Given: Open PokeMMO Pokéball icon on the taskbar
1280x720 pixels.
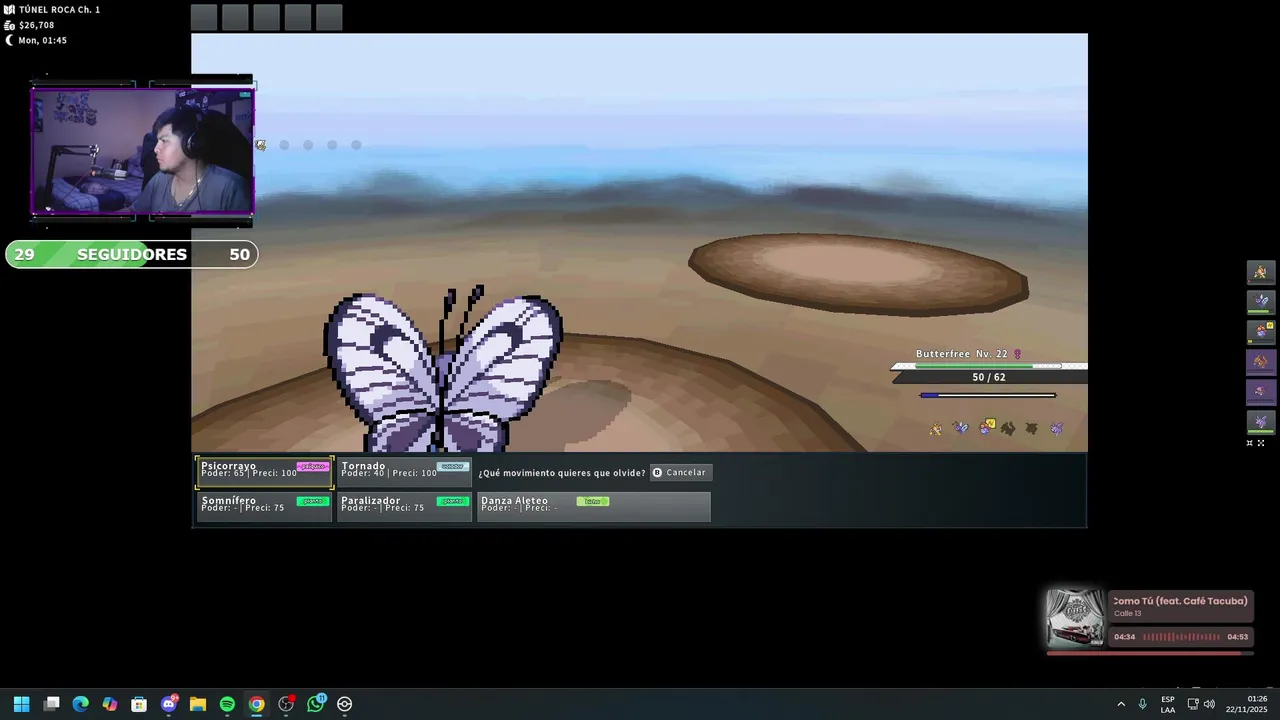Looking at the screenshot, I should click(345, 704).
